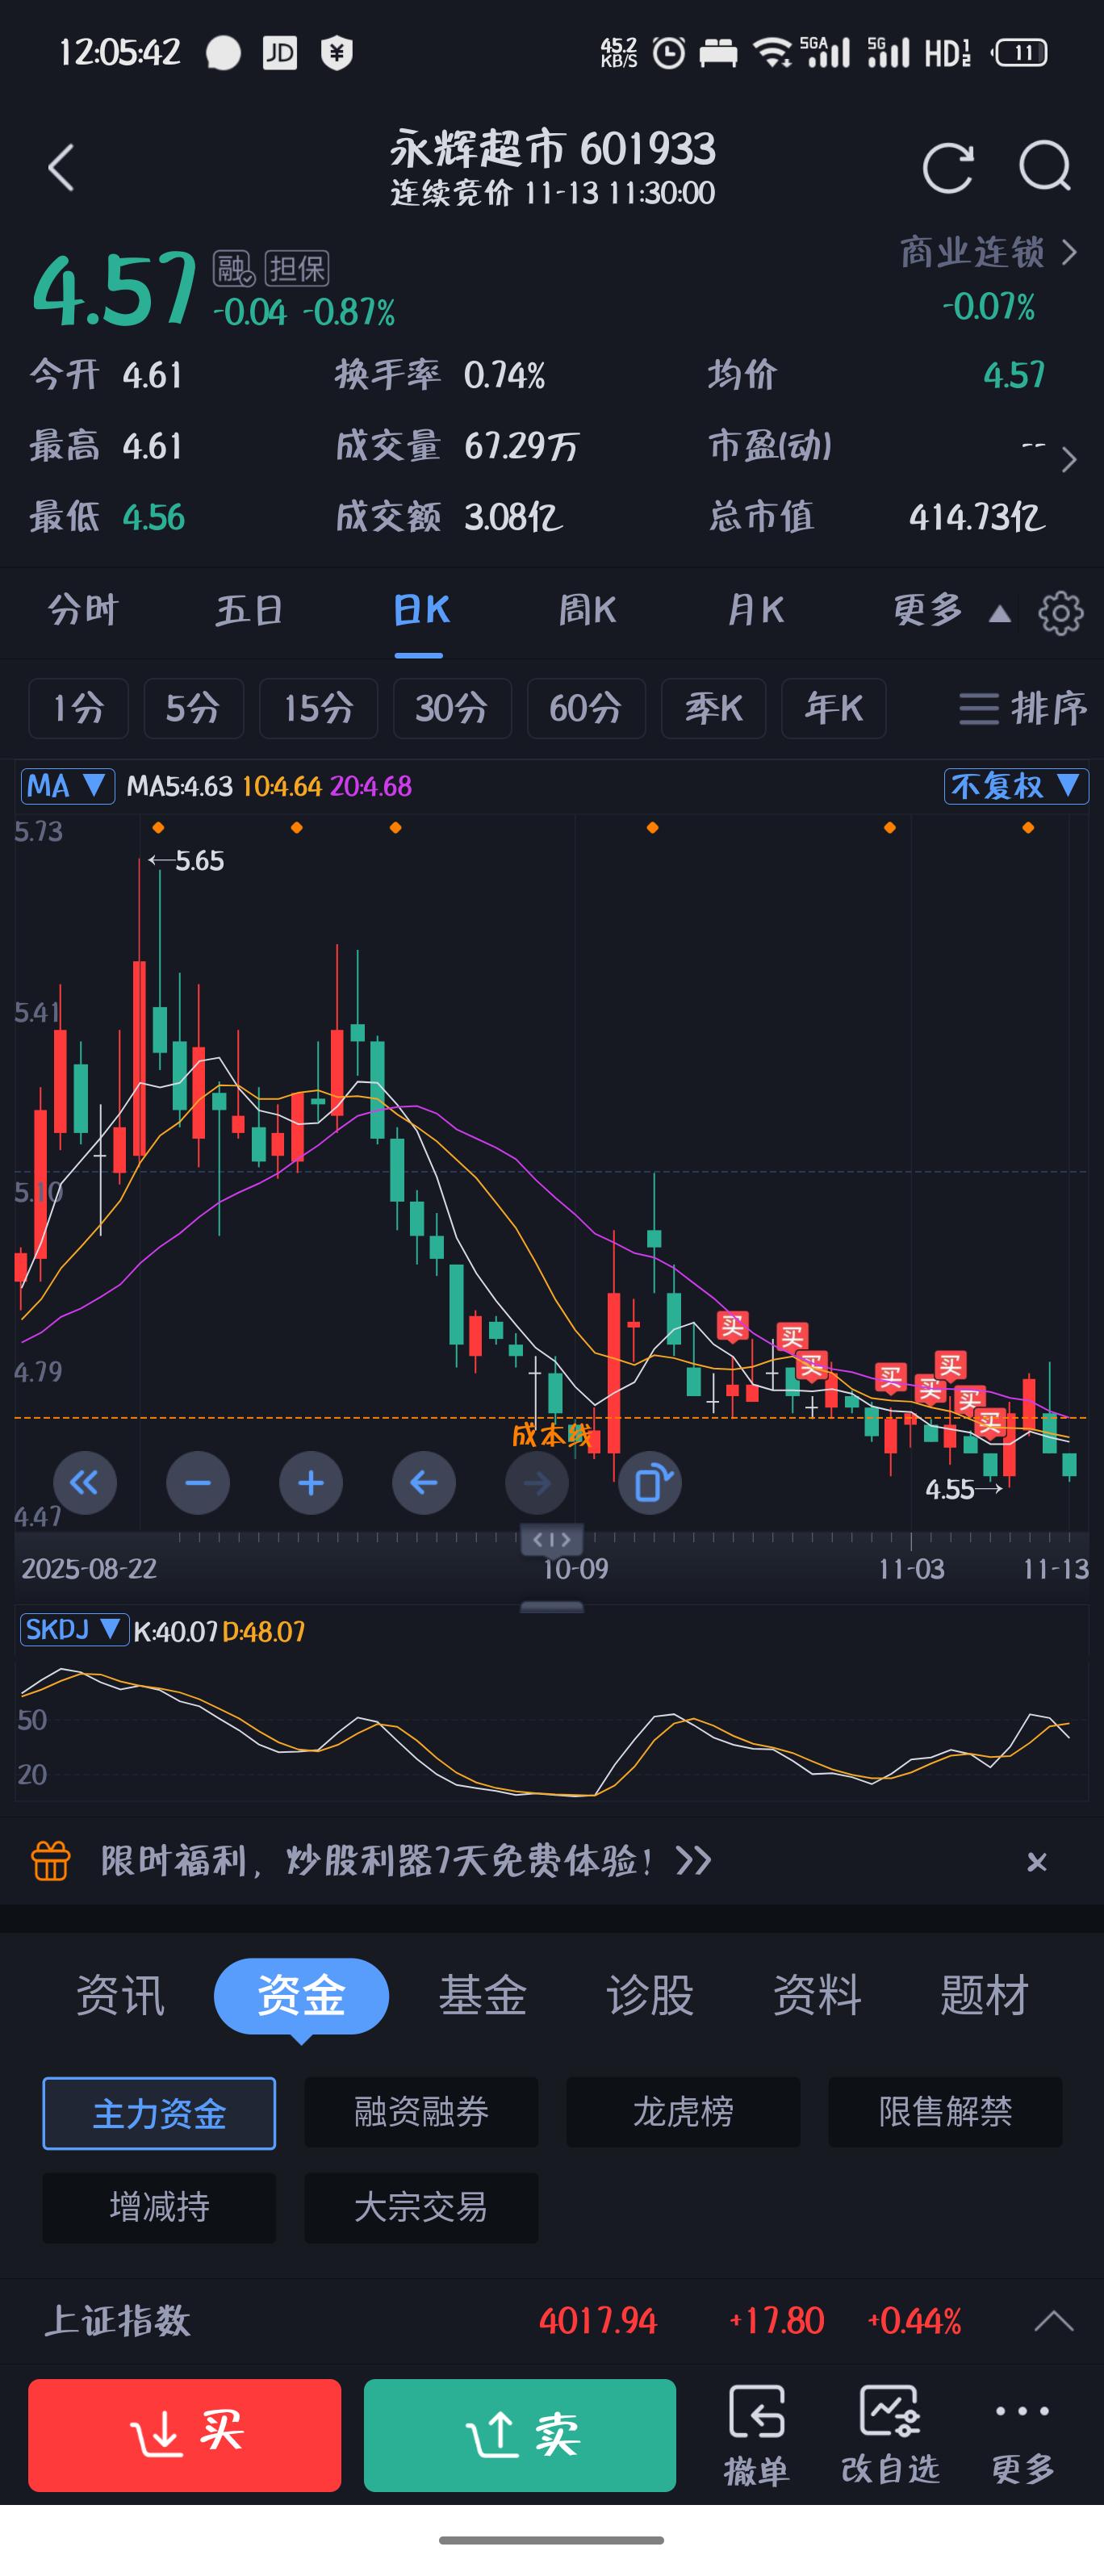This screenshot has height=2576, width=1104.
Task: Move chart left with arrow button
Action: [x=424, y=1482]
